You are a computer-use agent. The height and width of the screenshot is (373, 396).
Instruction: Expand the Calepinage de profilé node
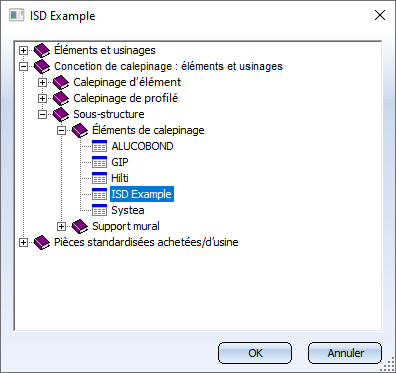(x=42, y=98)
